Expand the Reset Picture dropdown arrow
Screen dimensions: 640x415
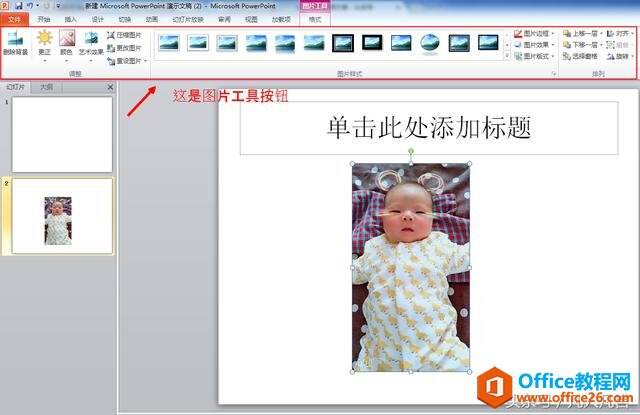tap(145, 61)
